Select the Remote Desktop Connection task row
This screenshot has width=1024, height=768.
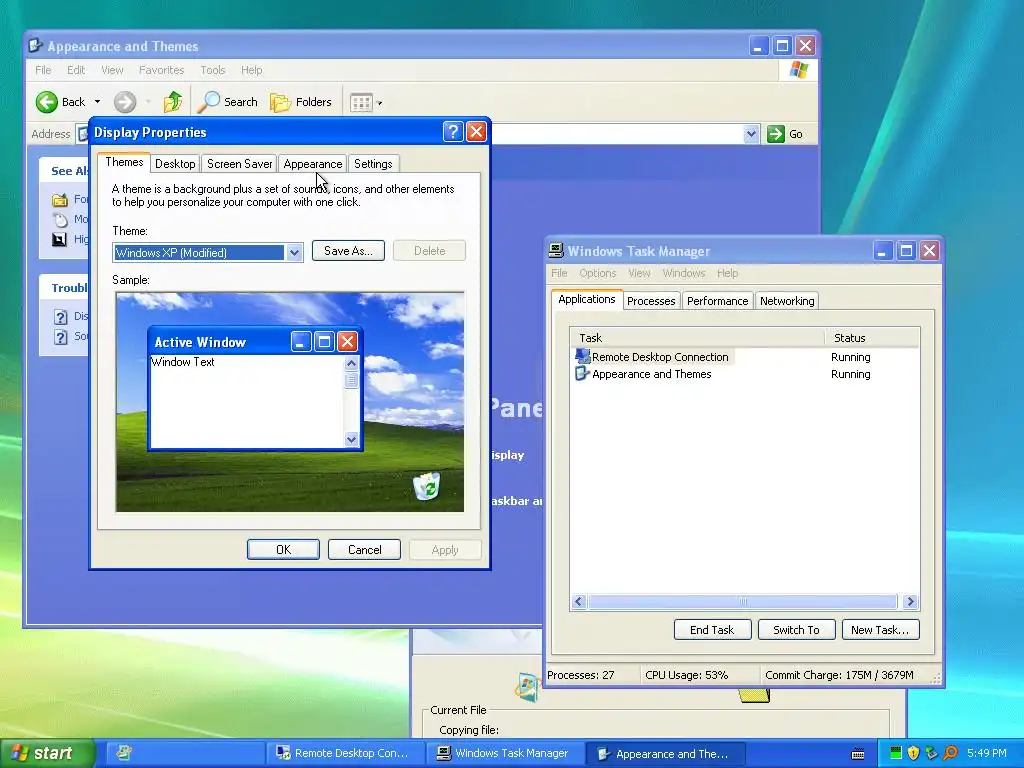[x=744, y=357]
